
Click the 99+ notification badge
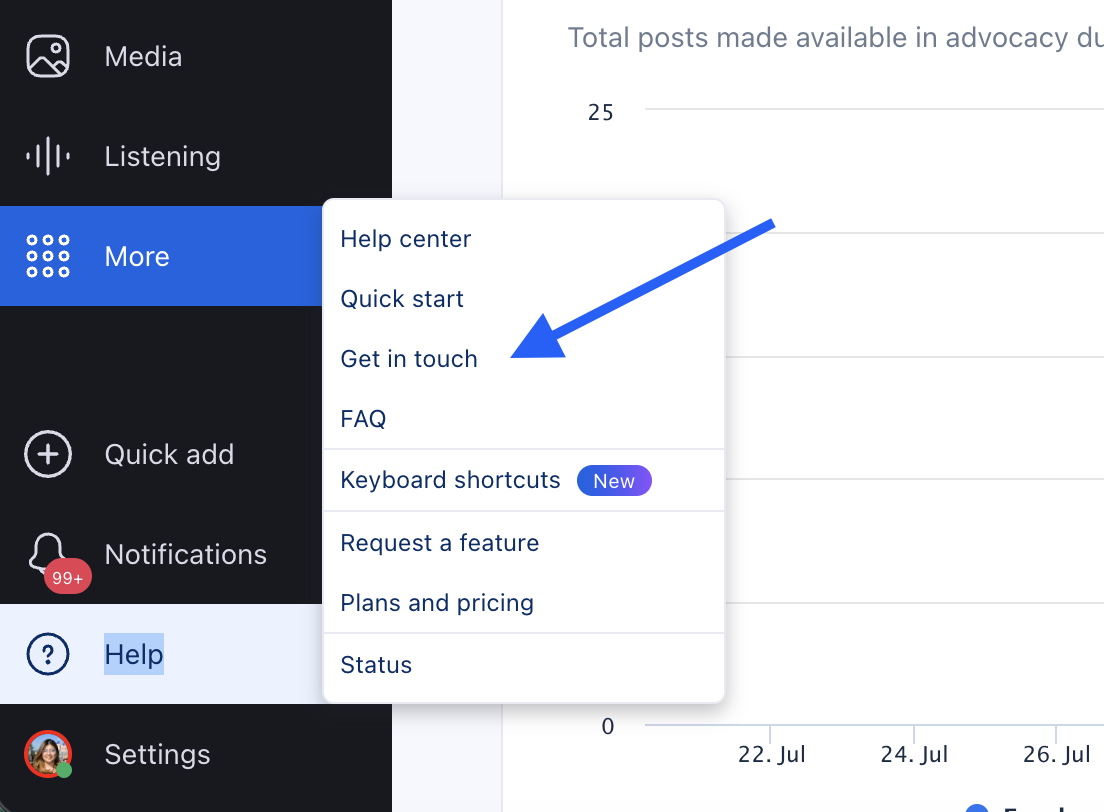(x=68, y=577)
